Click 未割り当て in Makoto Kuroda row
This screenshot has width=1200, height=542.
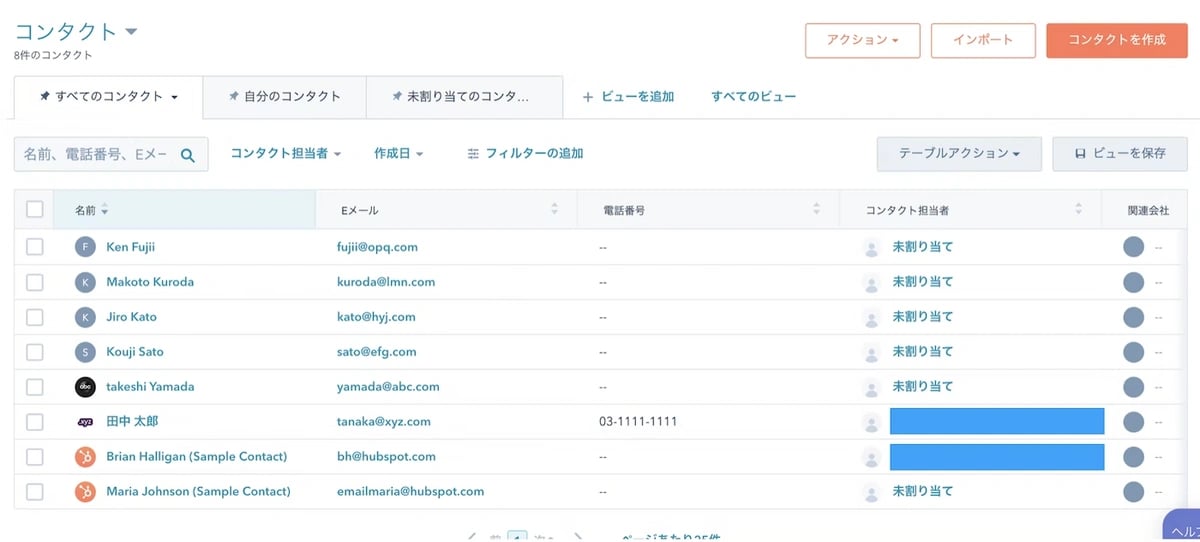click(923, 282)
